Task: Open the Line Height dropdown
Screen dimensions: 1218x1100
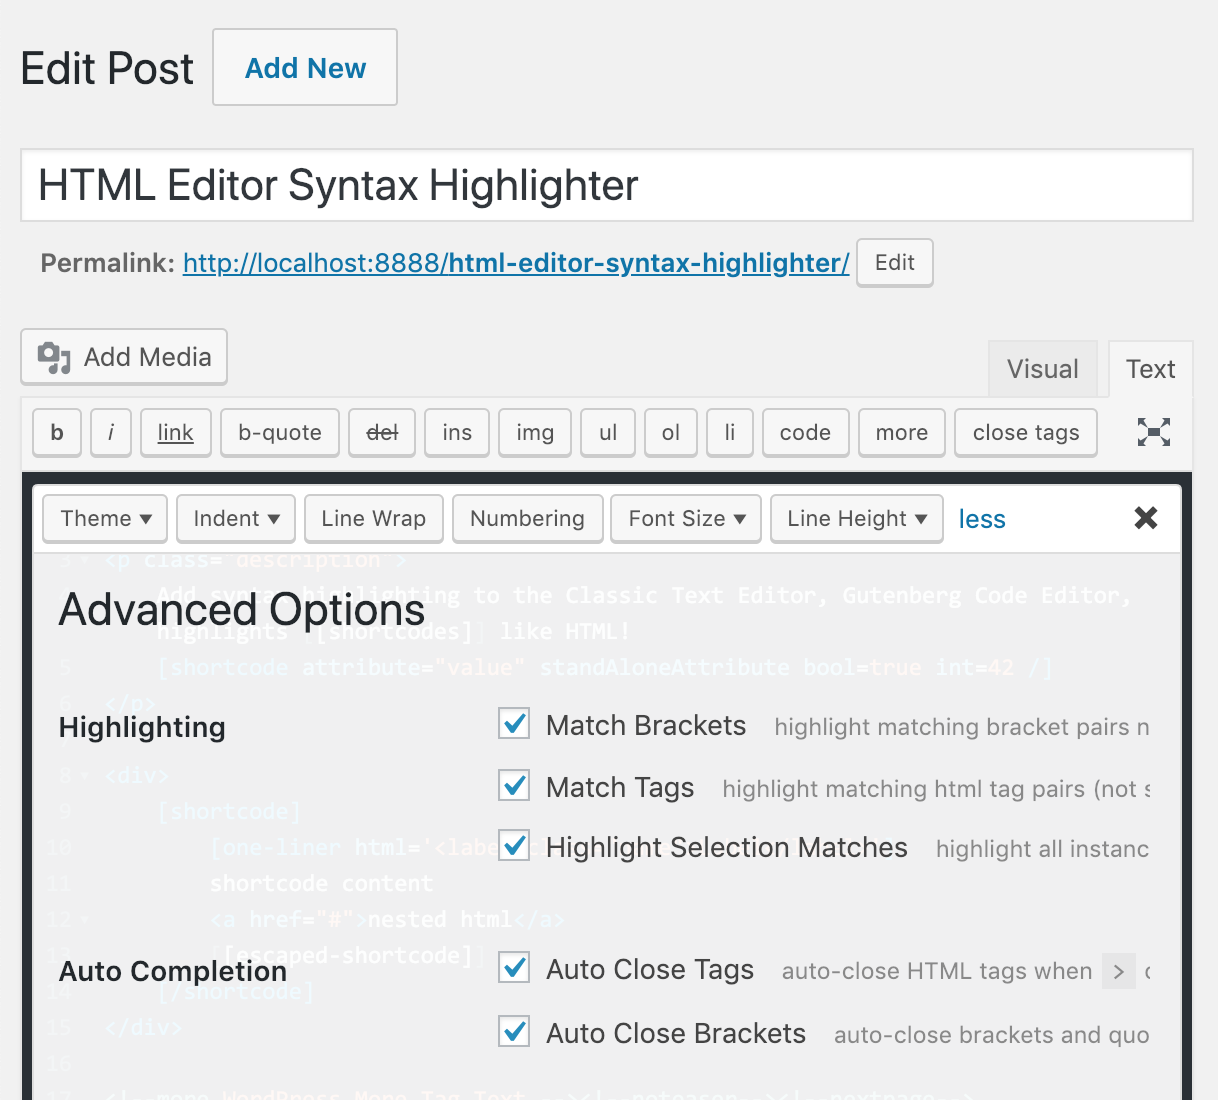Action: tap(856, 518)
